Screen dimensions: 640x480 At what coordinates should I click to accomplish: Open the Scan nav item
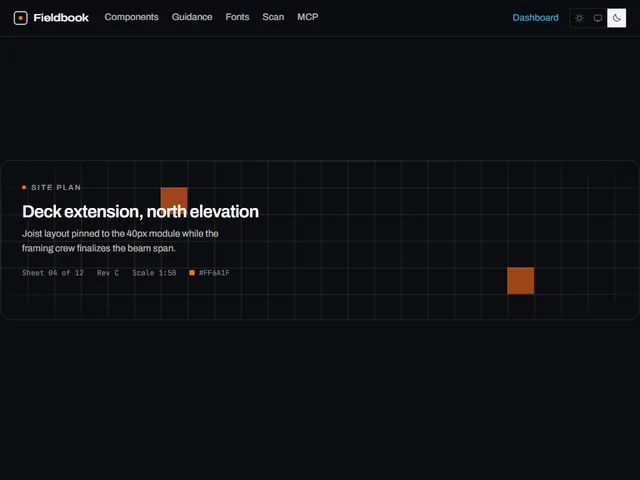(x=273, y=17)
